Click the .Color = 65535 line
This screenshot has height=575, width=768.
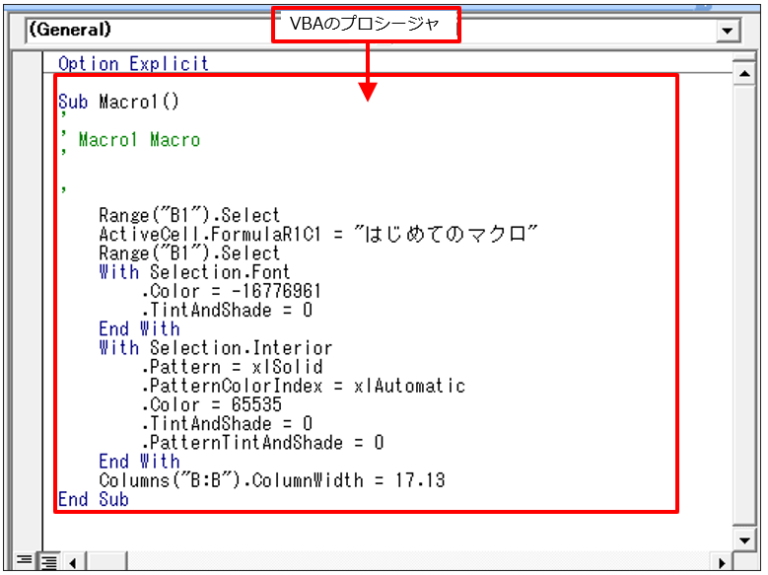210,405
